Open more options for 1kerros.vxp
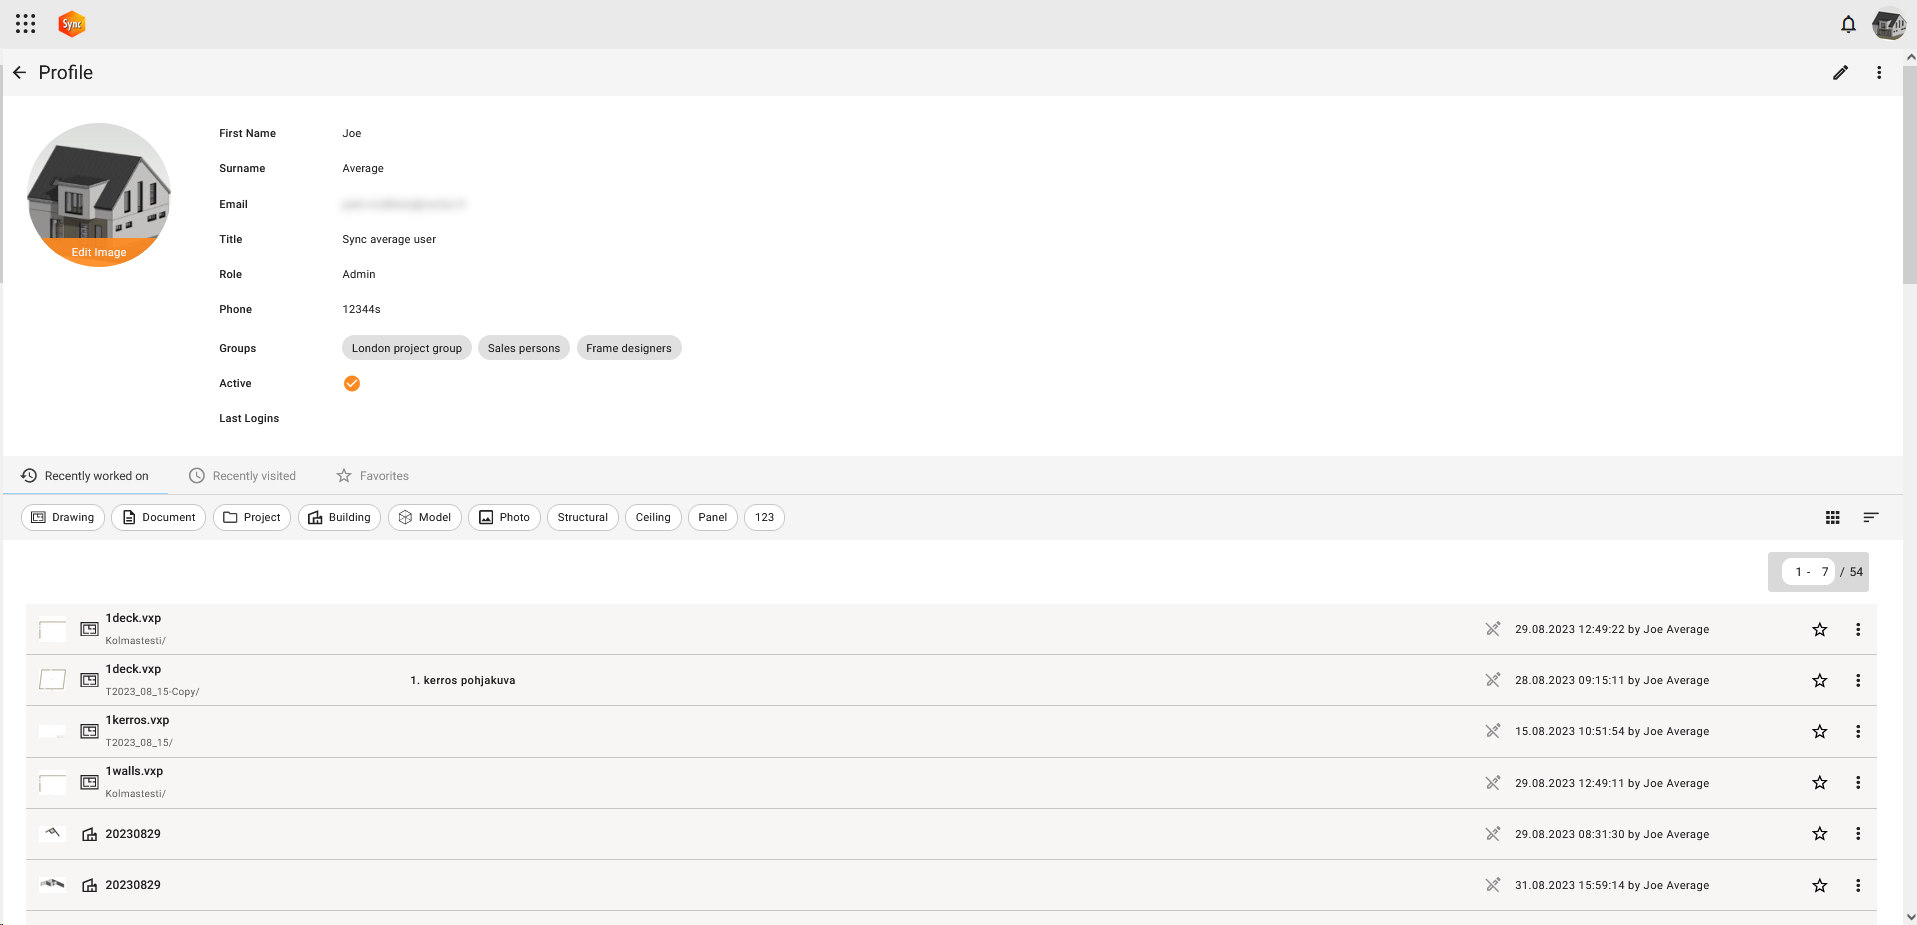 pyautogui.click(x=1858, y=732)
